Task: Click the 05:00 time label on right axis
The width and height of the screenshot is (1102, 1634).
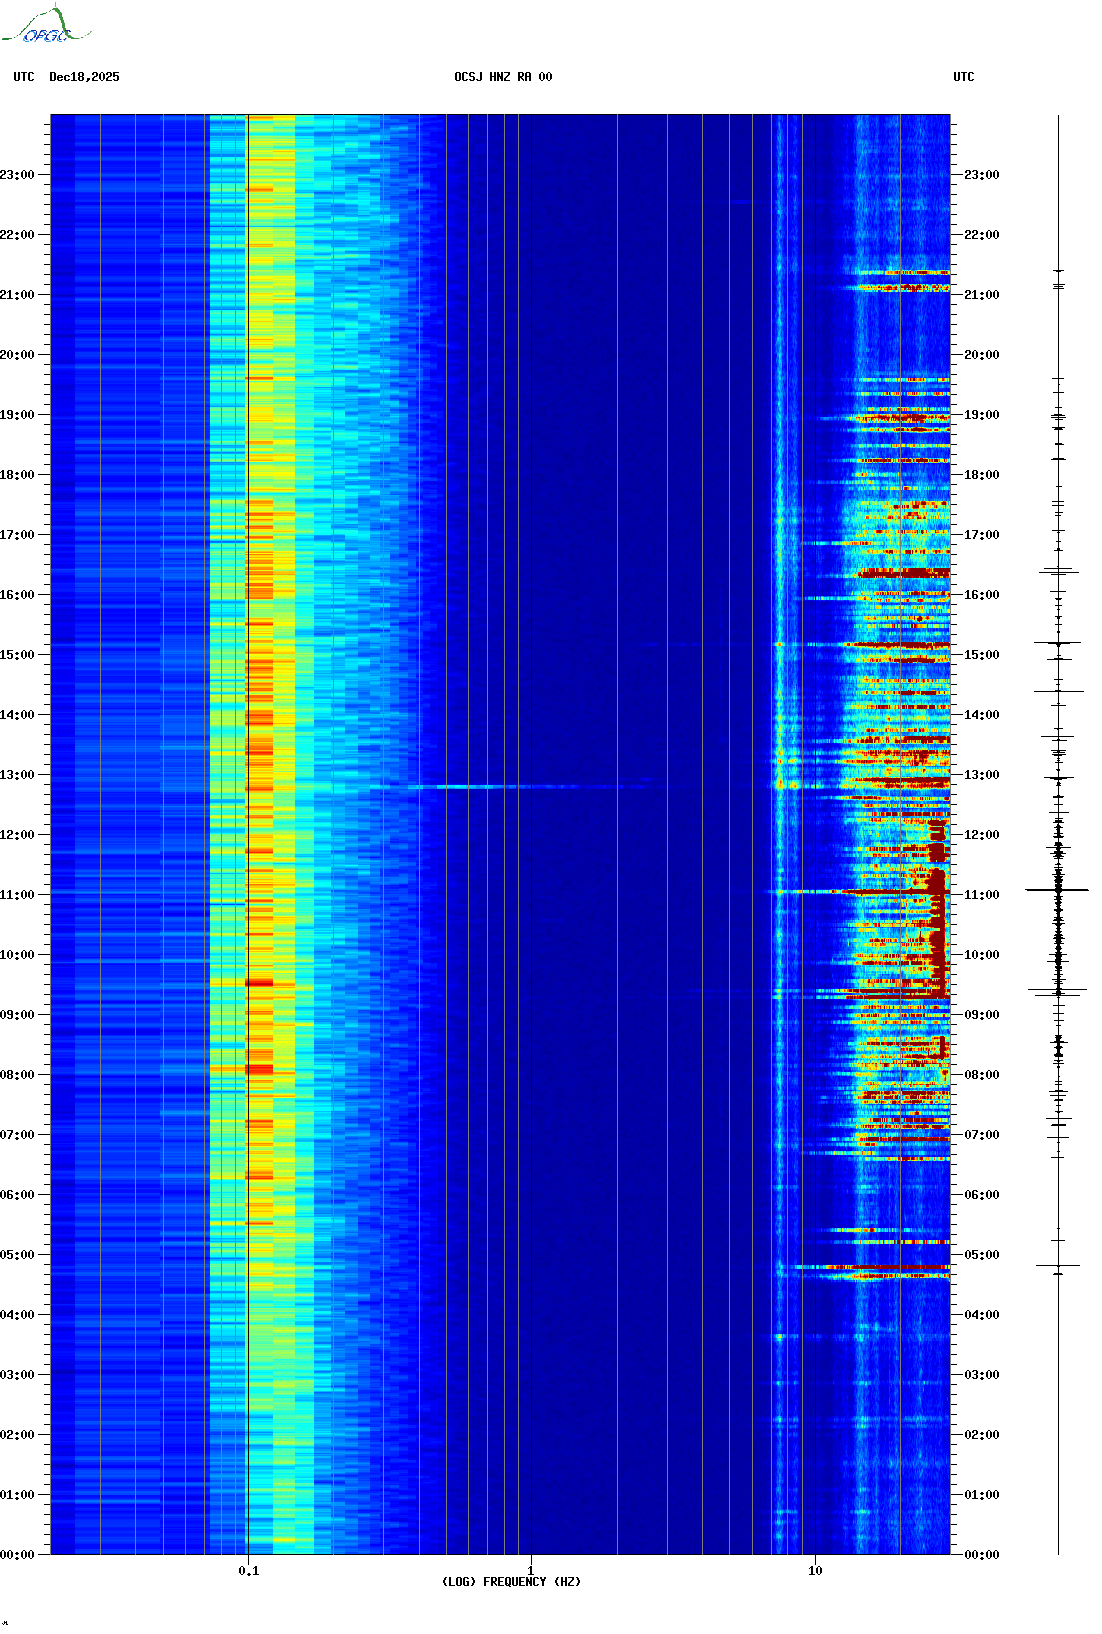Action: [x=981, y=1255]
